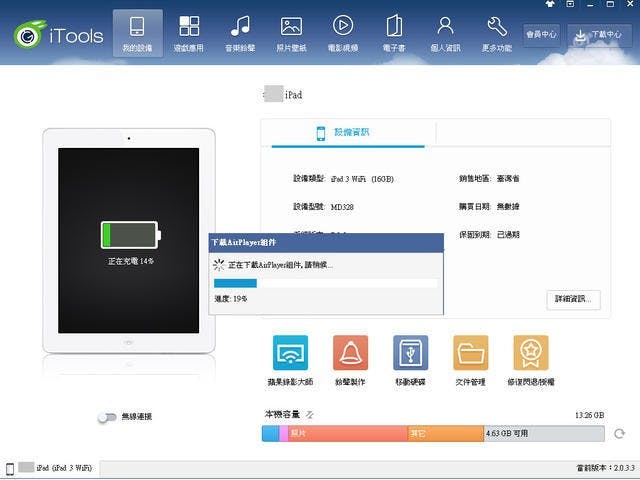
Task: Open 我的設備 (My Device) in top toolbar
Action: click(138, 32)
